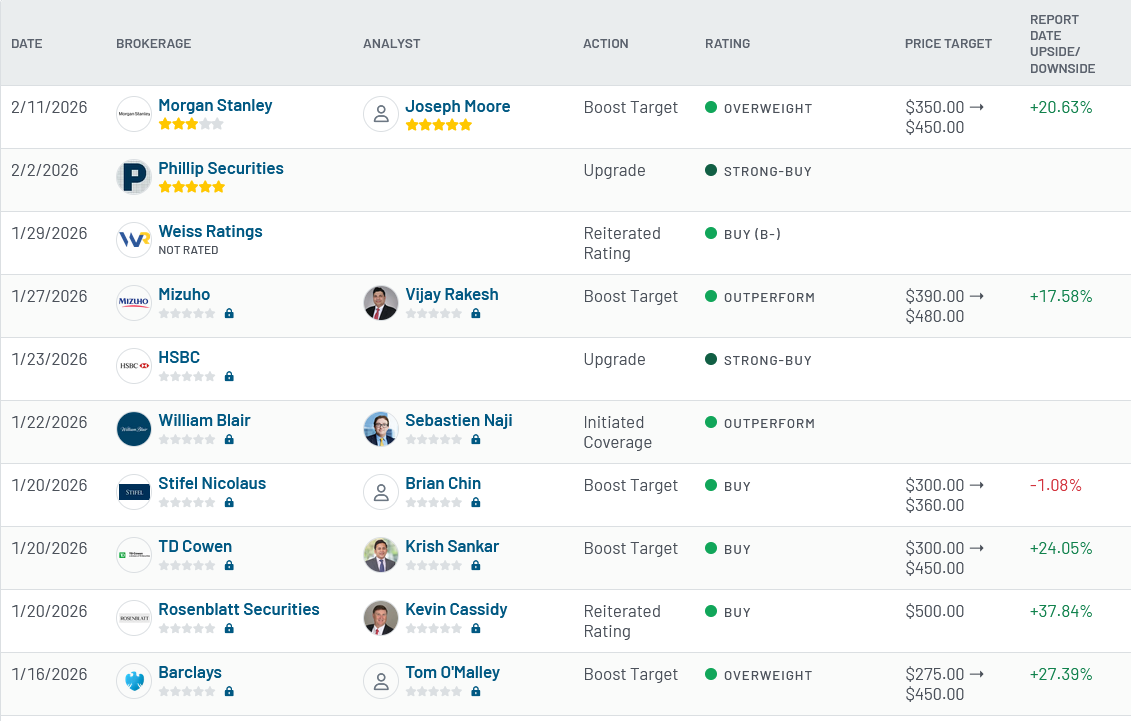Screen dimensions: 1131x721
Task: Click Morgan Stanley's three-star rating
Action: tap(191, 124)
